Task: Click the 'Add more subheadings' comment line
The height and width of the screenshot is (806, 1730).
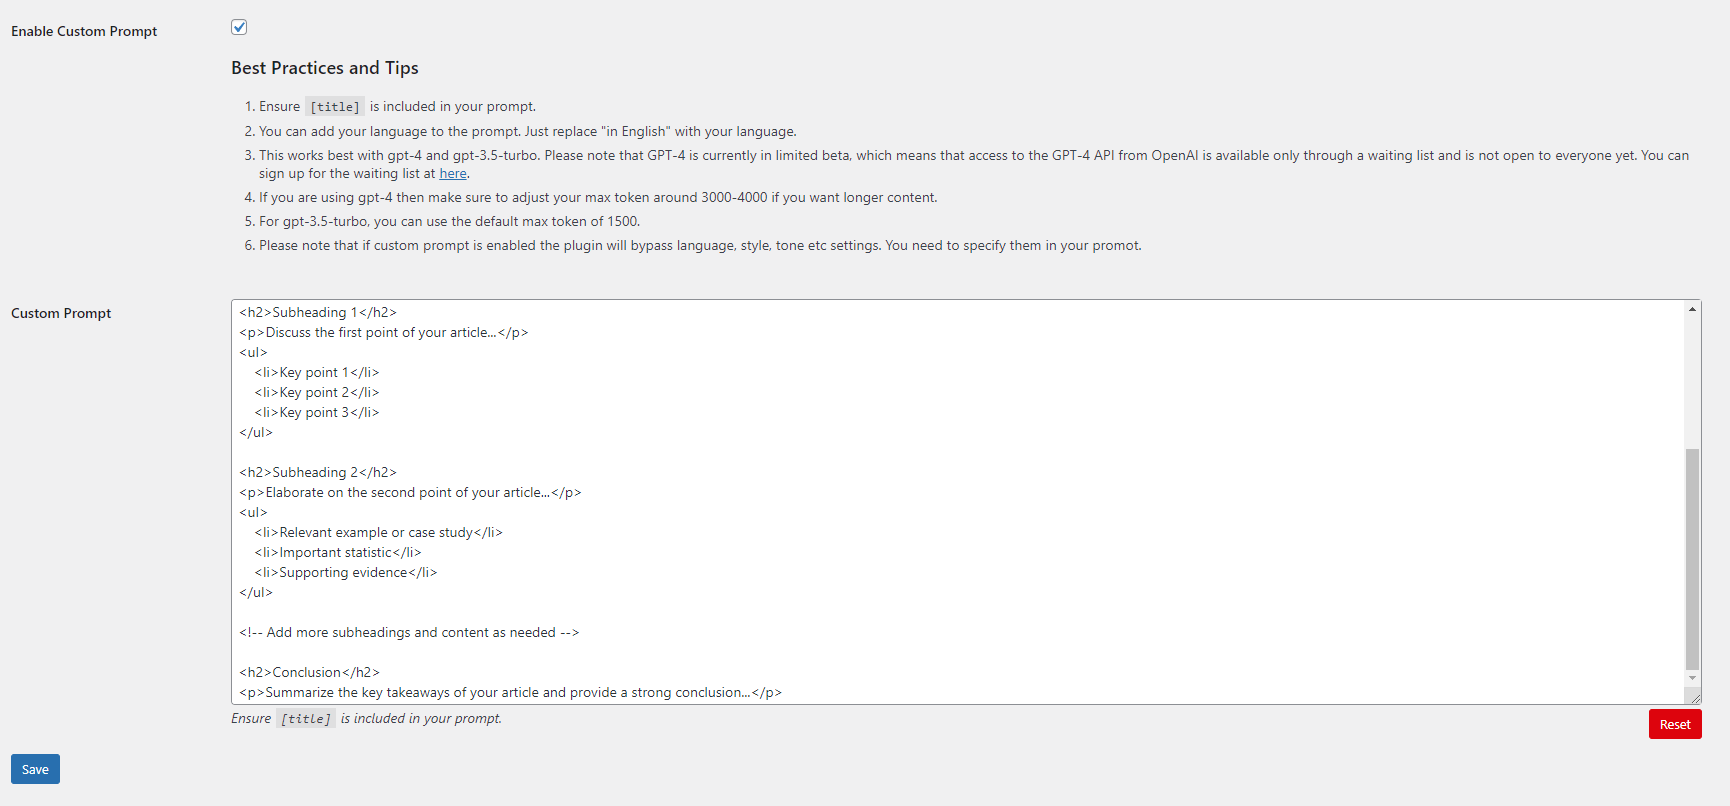Action: tap(409, 632)
